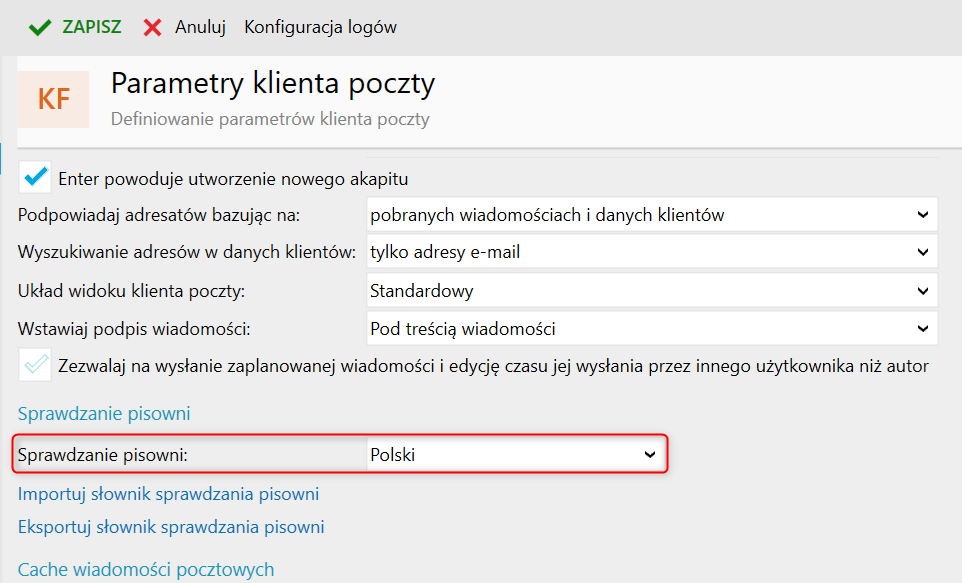Click Eksportuj słownik sprawdzania pisowni link
The width and height of the screenshot is (962, 583).
pyautogui.click(x=171, y=527)
